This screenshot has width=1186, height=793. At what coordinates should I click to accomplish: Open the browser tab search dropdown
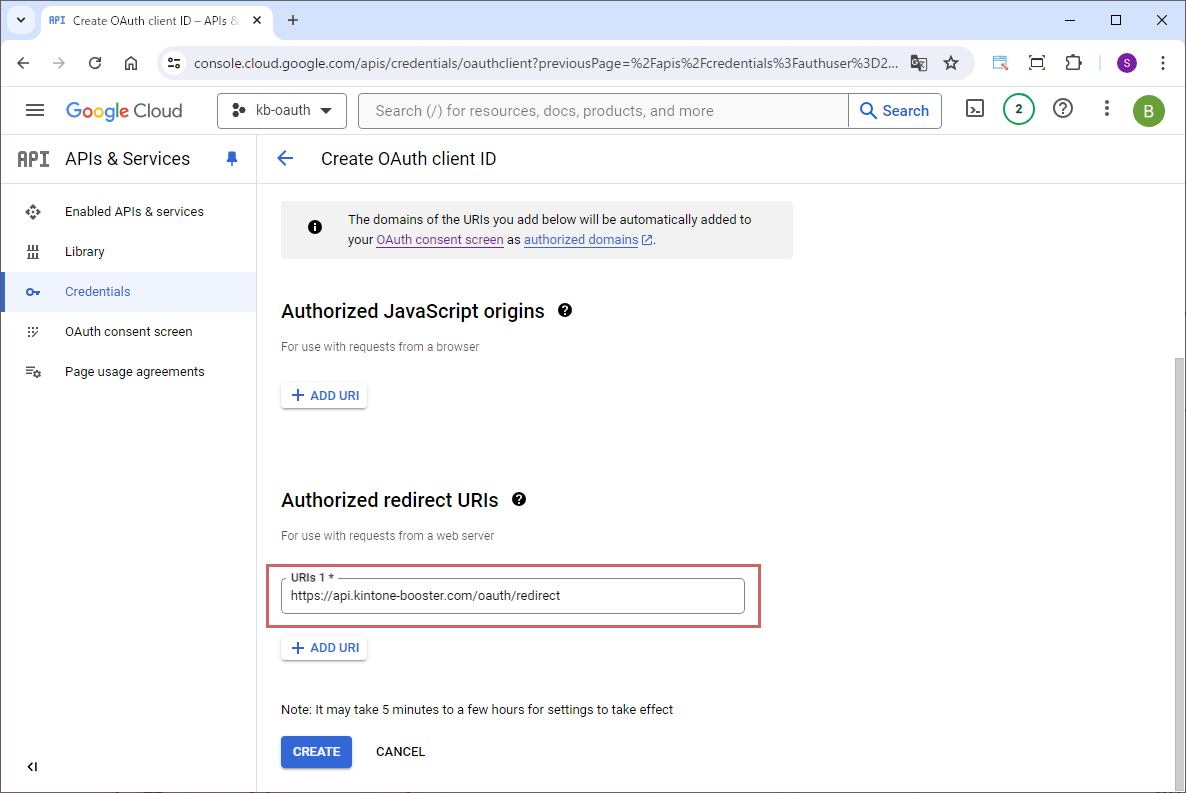point(20,20)
